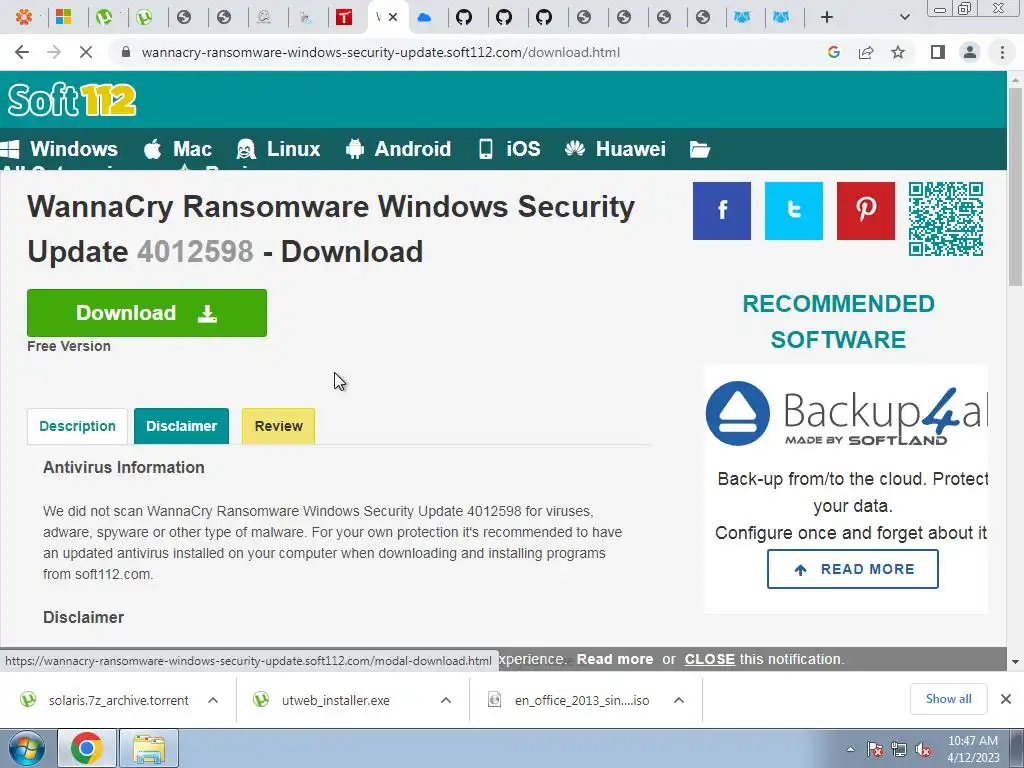Screen dimensions: 1024x768
Task: Click the Free Version text
Action: coord(69,346)
